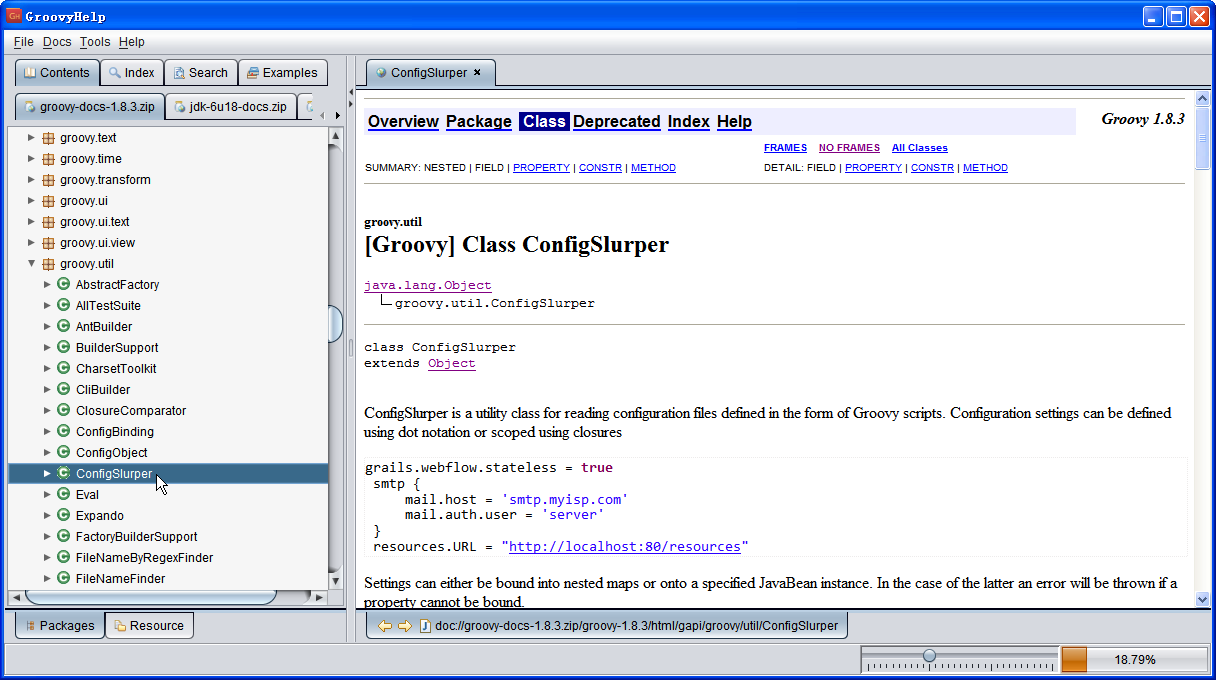The height and width of the screenshot is (680, 1216).
Task: Switch to the Packages bottom tab
Action: click(x=60, y=626)
